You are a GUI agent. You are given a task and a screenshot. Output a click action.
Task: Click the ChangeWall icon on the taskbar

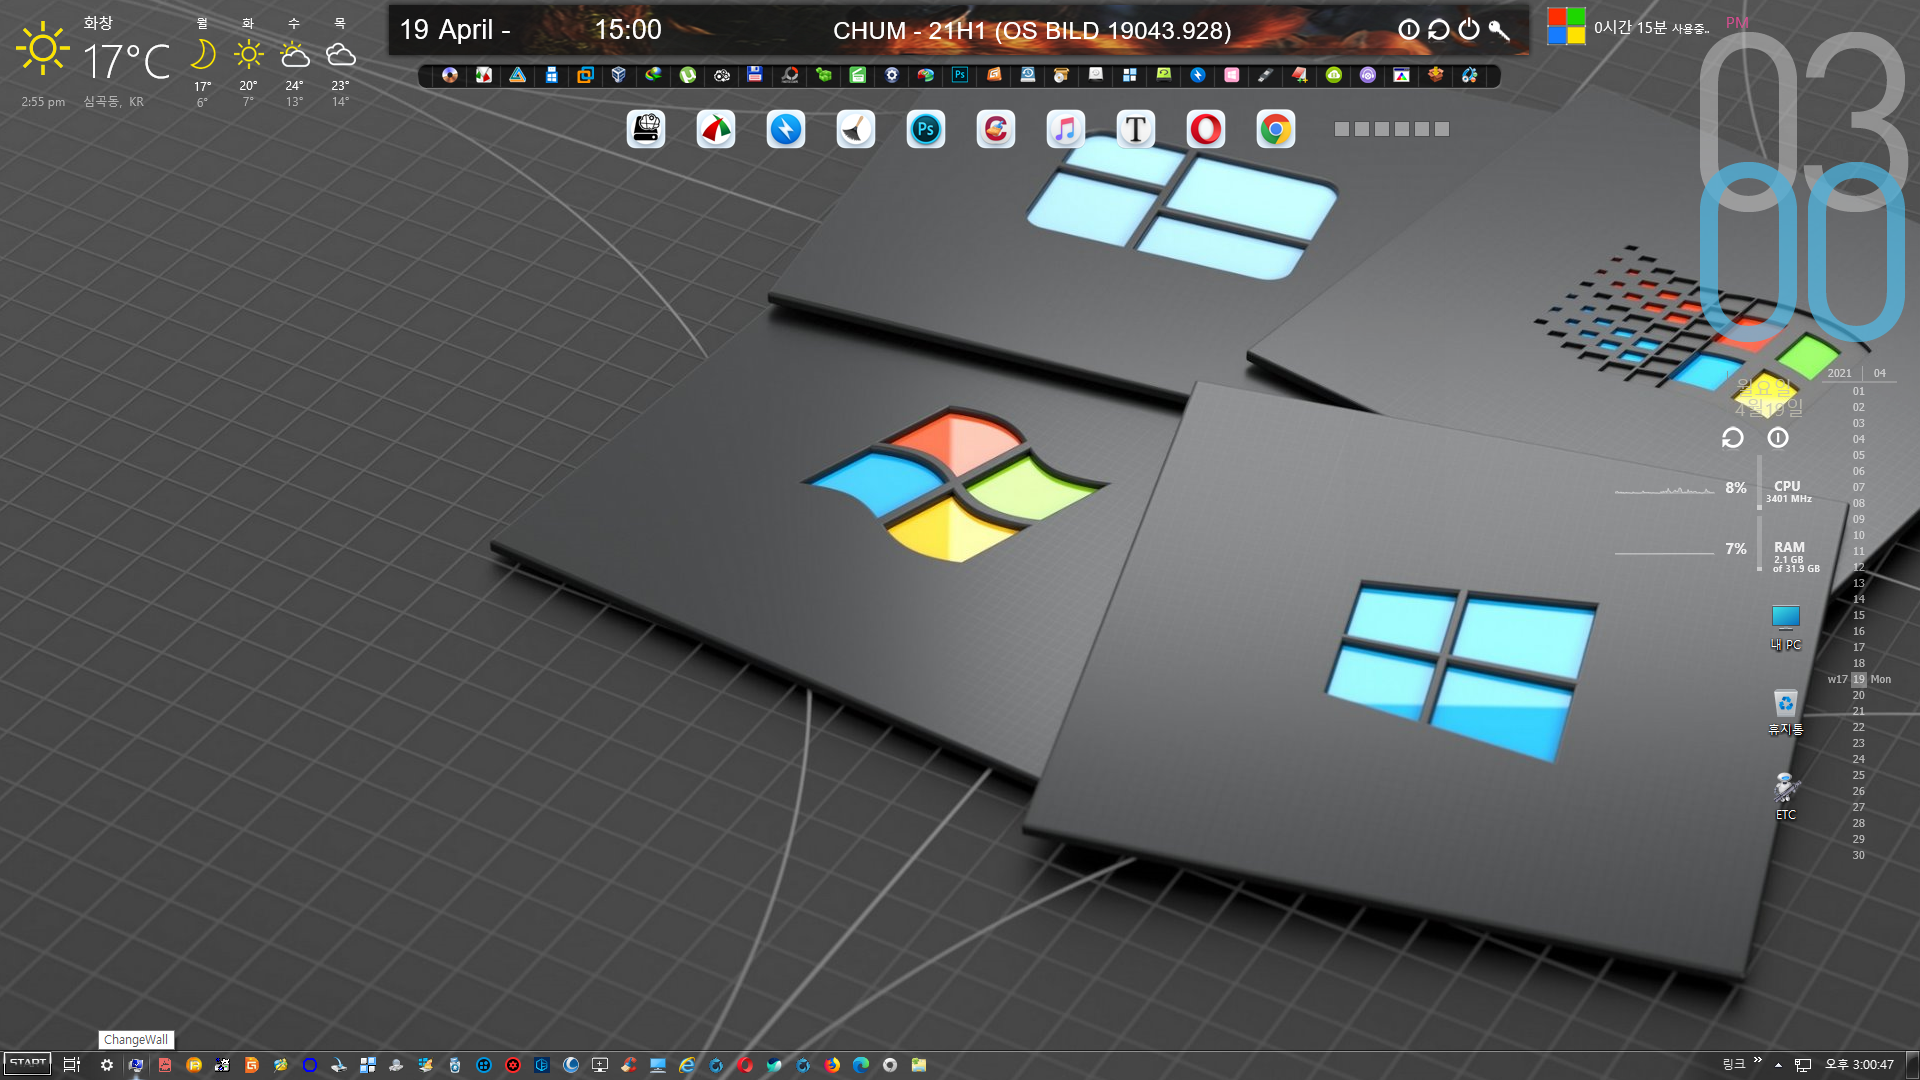pyautogui.click(x=136, y=1065)
